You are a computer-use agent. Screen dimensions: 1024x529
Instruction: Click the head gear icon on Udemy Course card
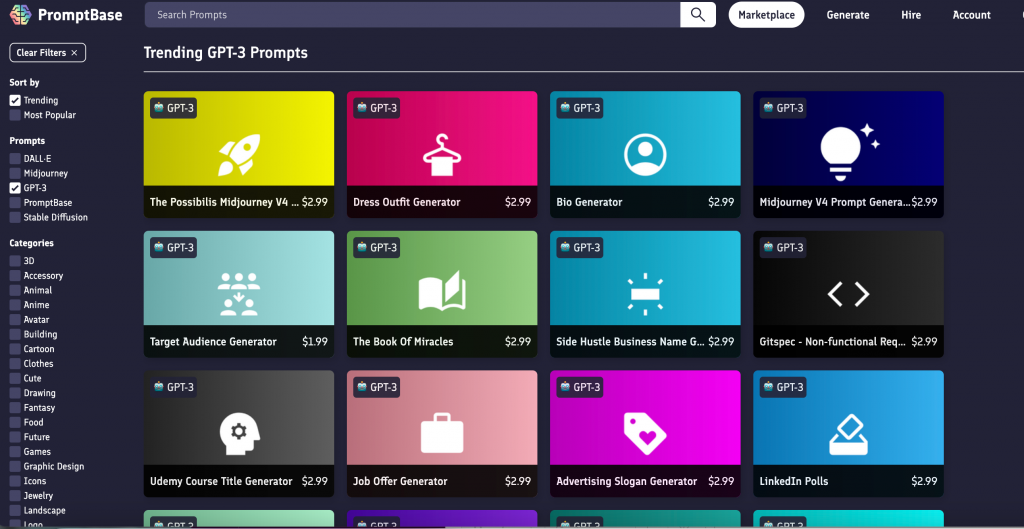click(239, 434)
